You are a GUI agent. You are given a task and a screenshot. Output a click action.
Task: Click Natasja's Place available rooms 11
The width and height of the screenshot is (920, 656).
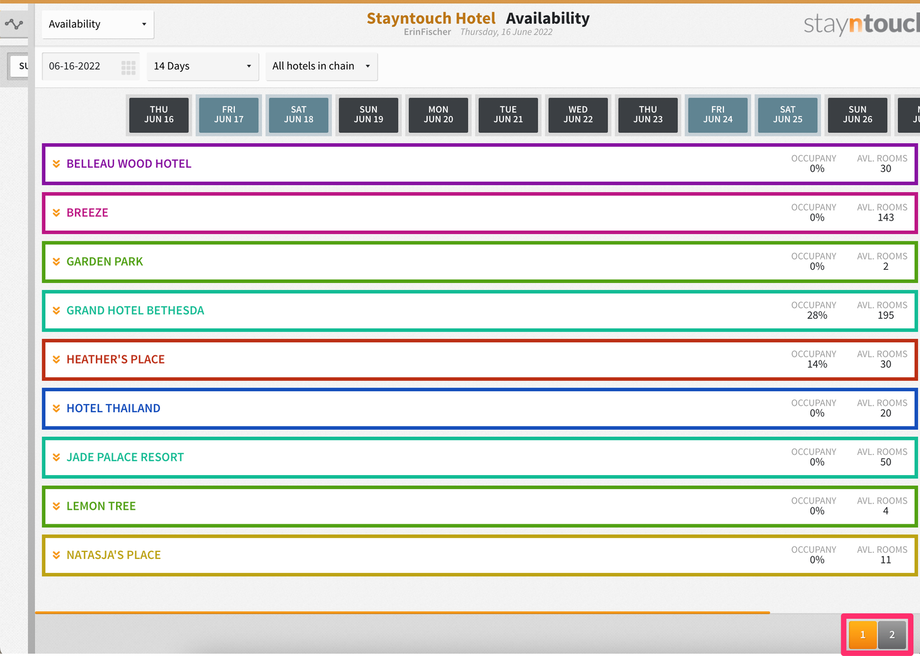885,560
